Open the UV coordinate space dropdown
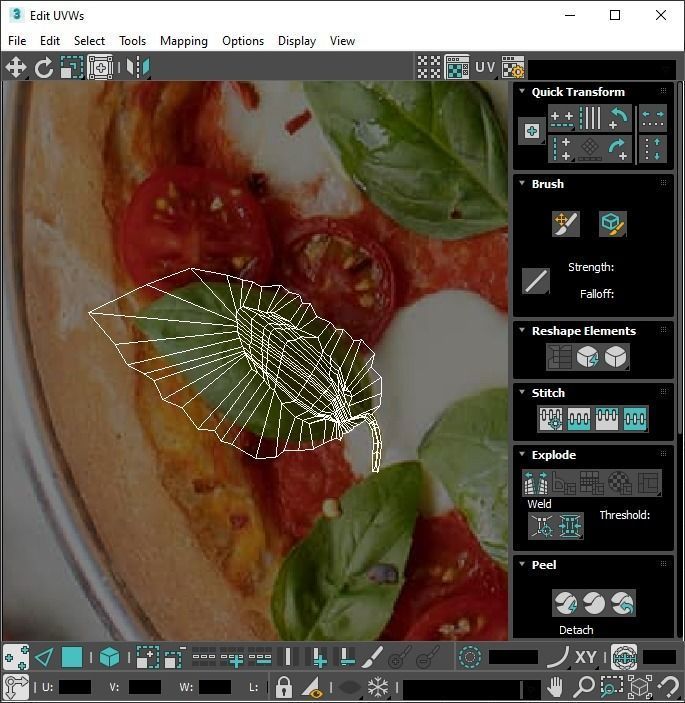 485,68
